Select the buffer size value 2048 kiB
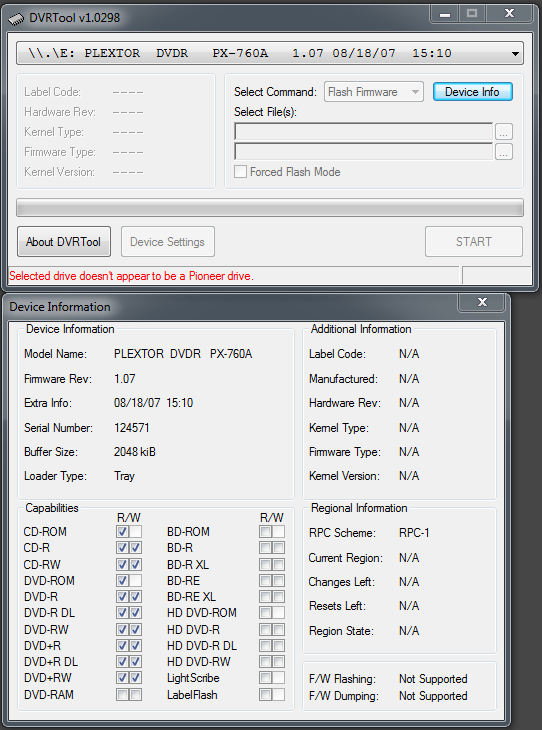Screen dimensions: 542x730 pyautogui.click(x=135, y=452)
